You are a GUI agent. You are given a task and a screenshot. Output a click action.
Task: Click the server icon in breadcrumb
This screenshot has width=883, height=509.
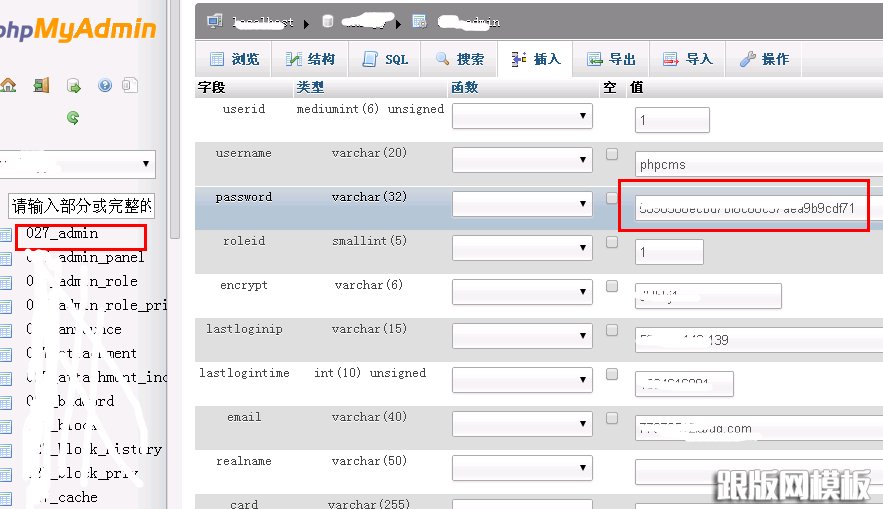214,20
